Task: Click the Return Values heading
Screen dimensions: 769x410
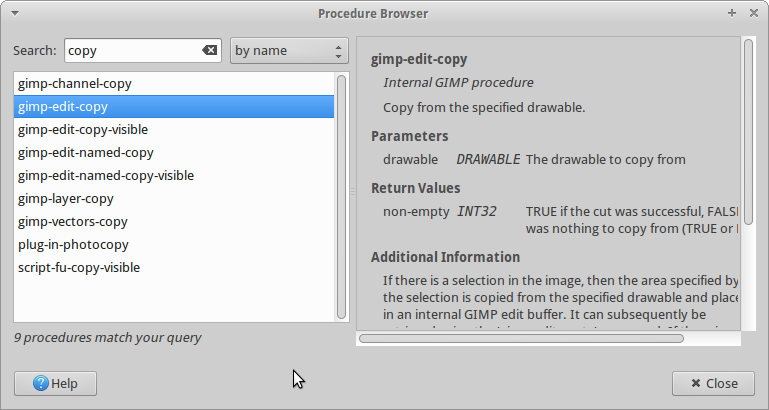Action: (415, 188)
